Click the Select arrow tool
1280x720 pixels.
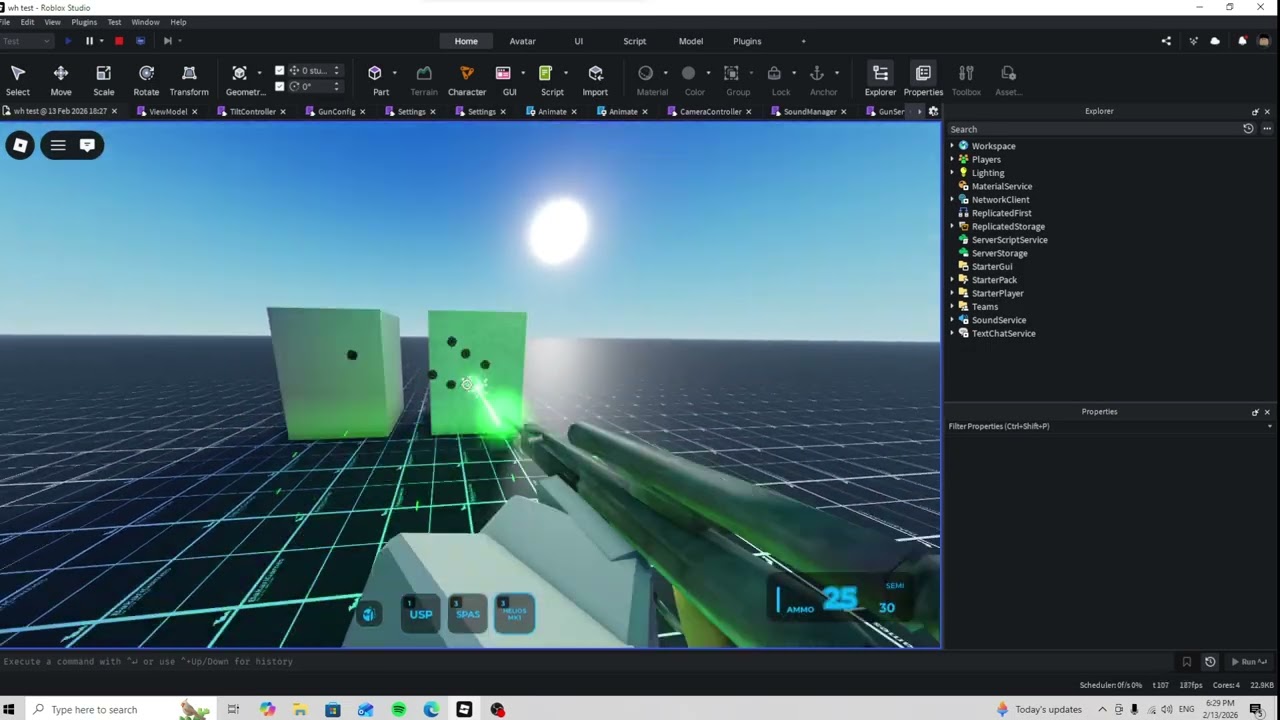[x=18, y=80]
